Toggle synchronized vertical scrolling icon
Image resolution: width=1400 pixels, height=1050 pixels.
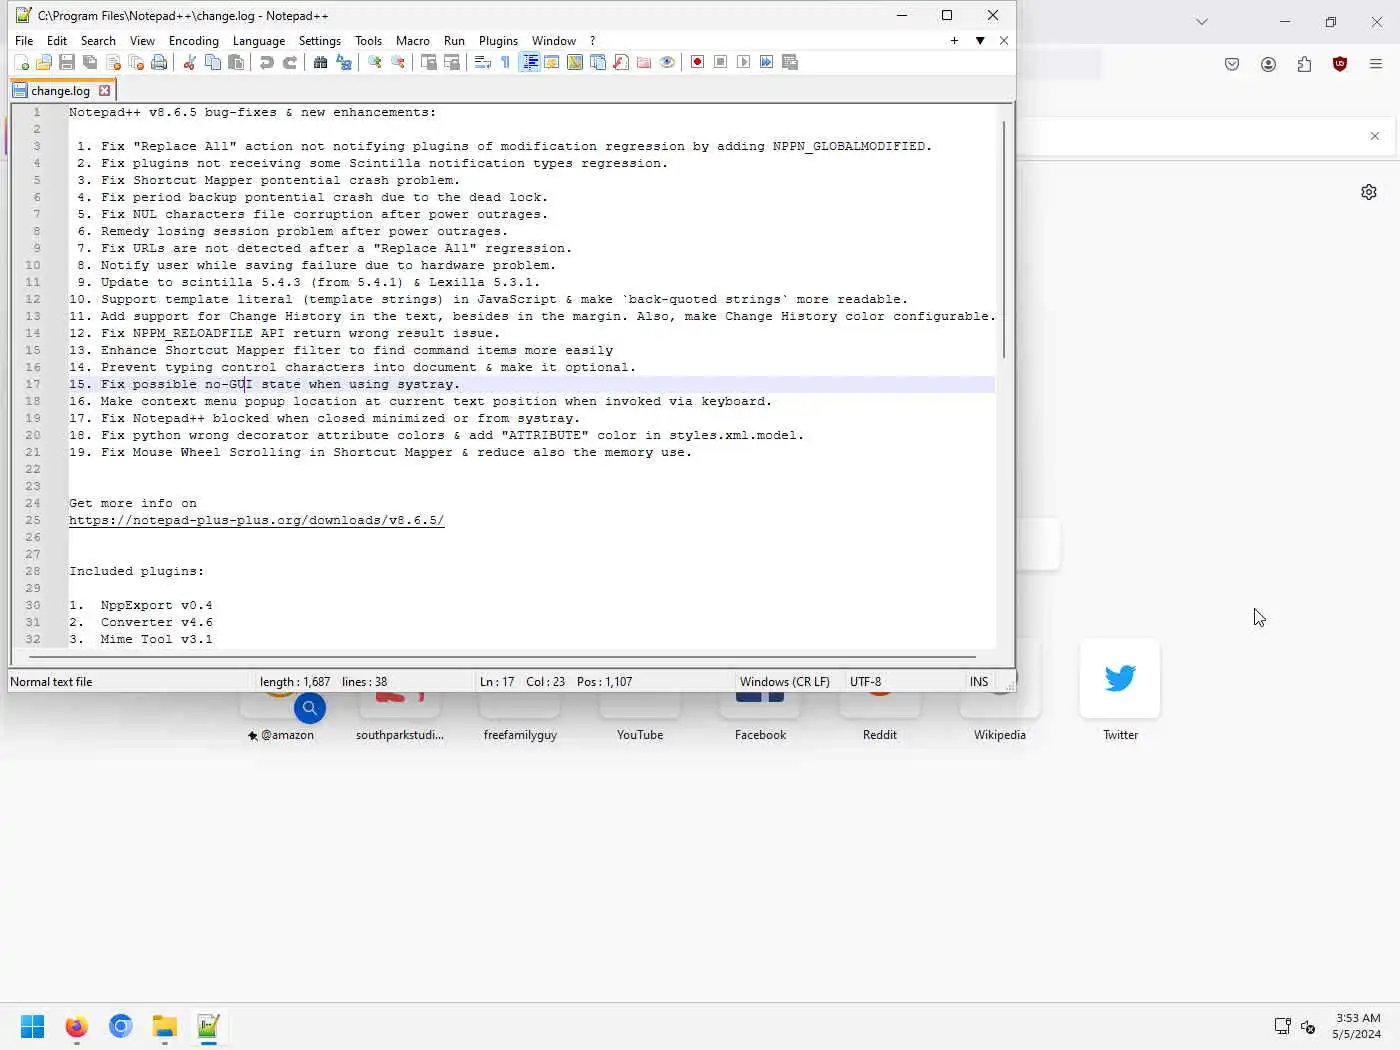point(428,62)
